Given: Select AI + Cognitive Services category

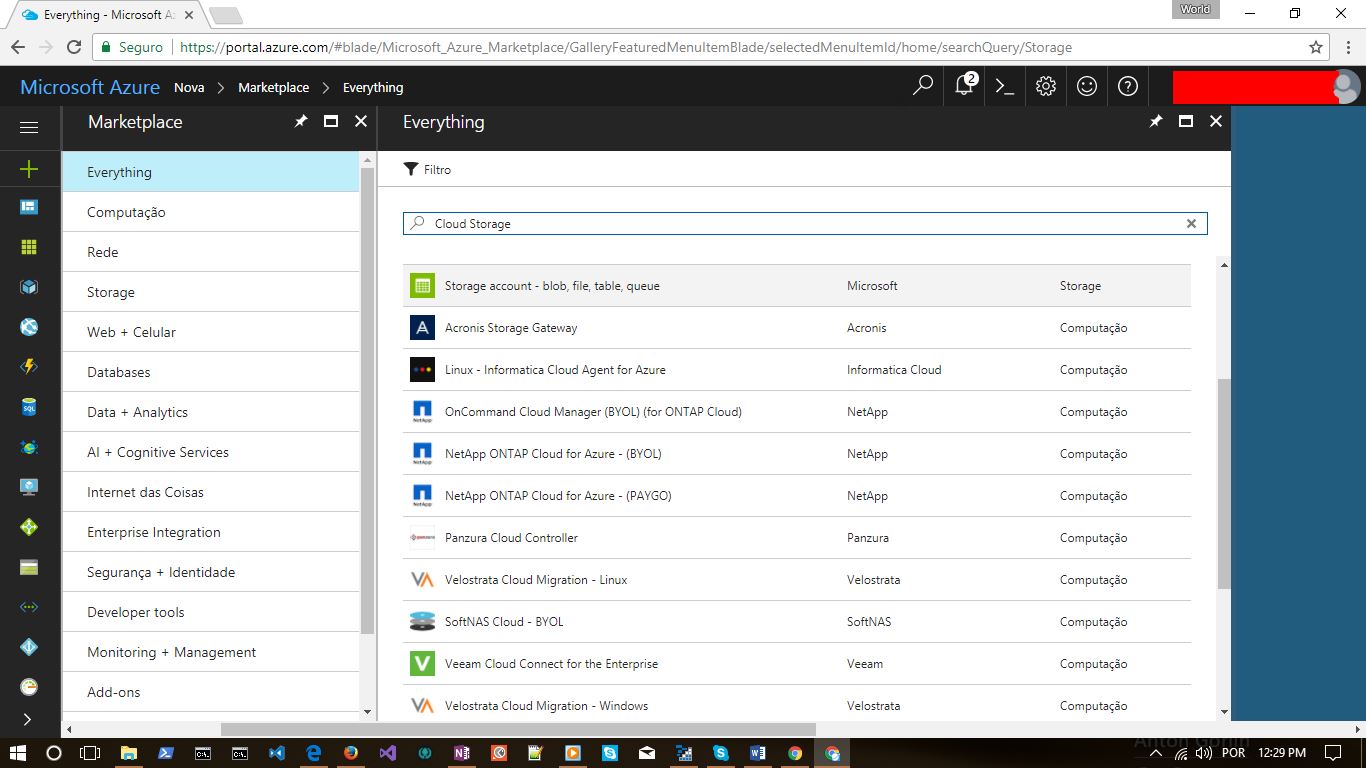Looking at the screenshot, I should coord(210,452).
